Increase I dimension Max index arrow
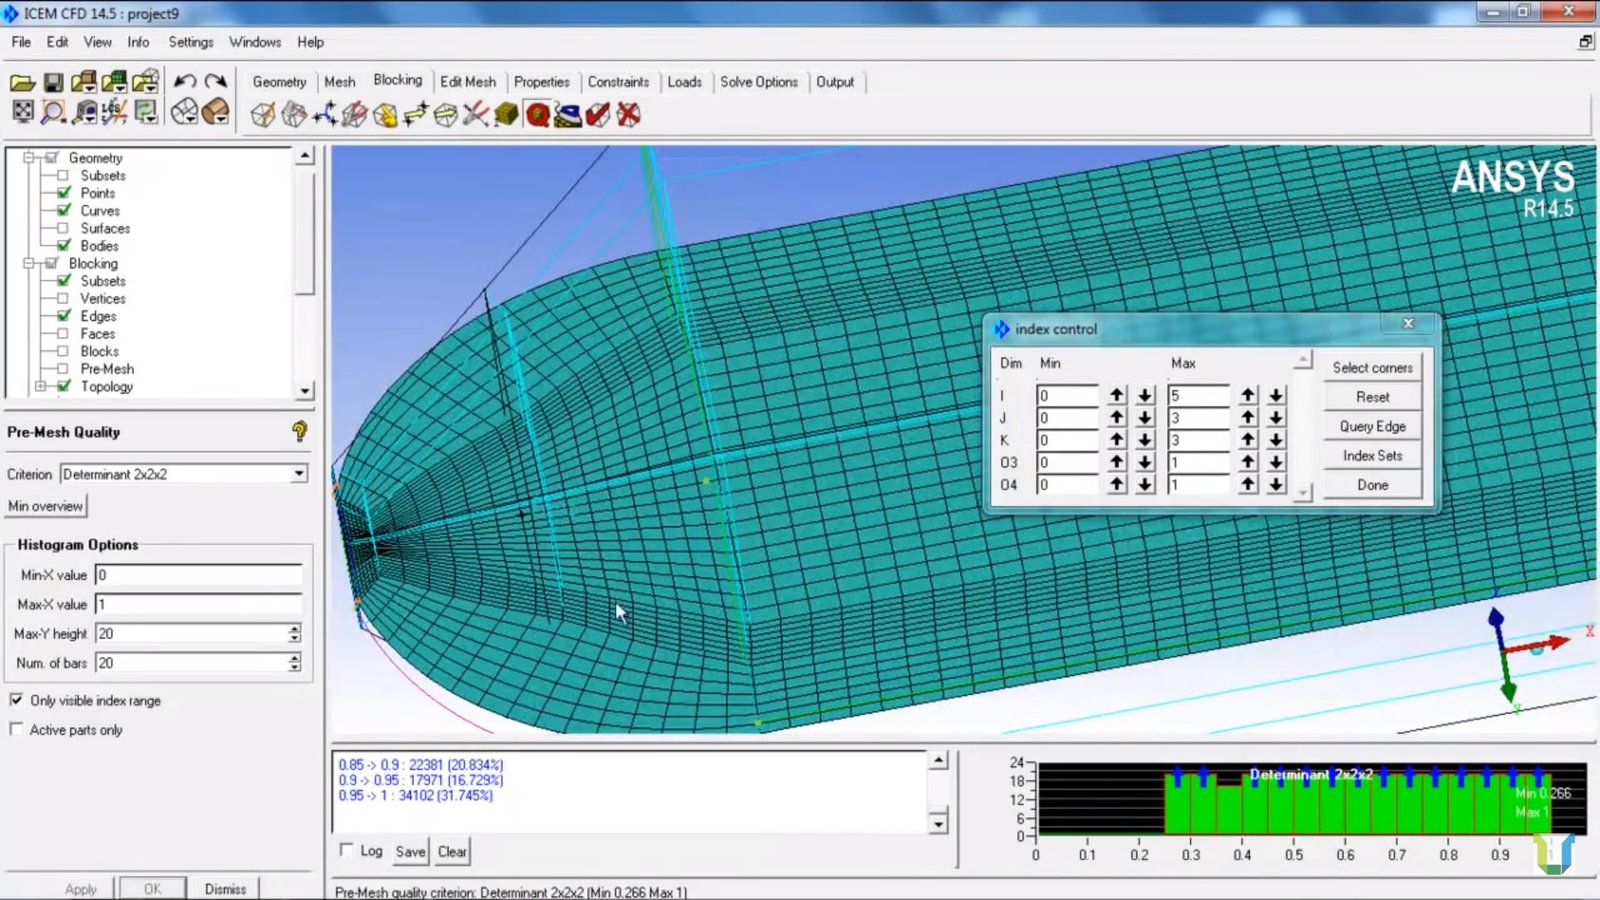The width and height of the screenshot is (1600, 900). 1248,395
